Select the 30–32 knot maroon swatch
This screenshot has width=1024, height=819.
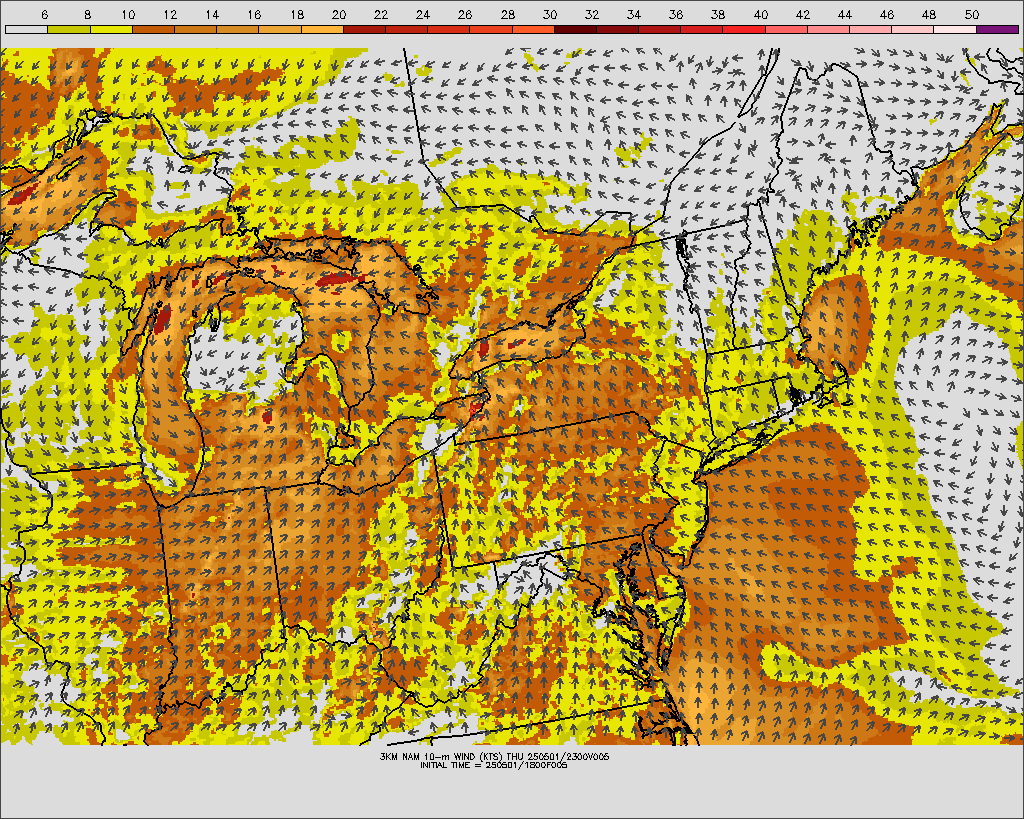575,29
